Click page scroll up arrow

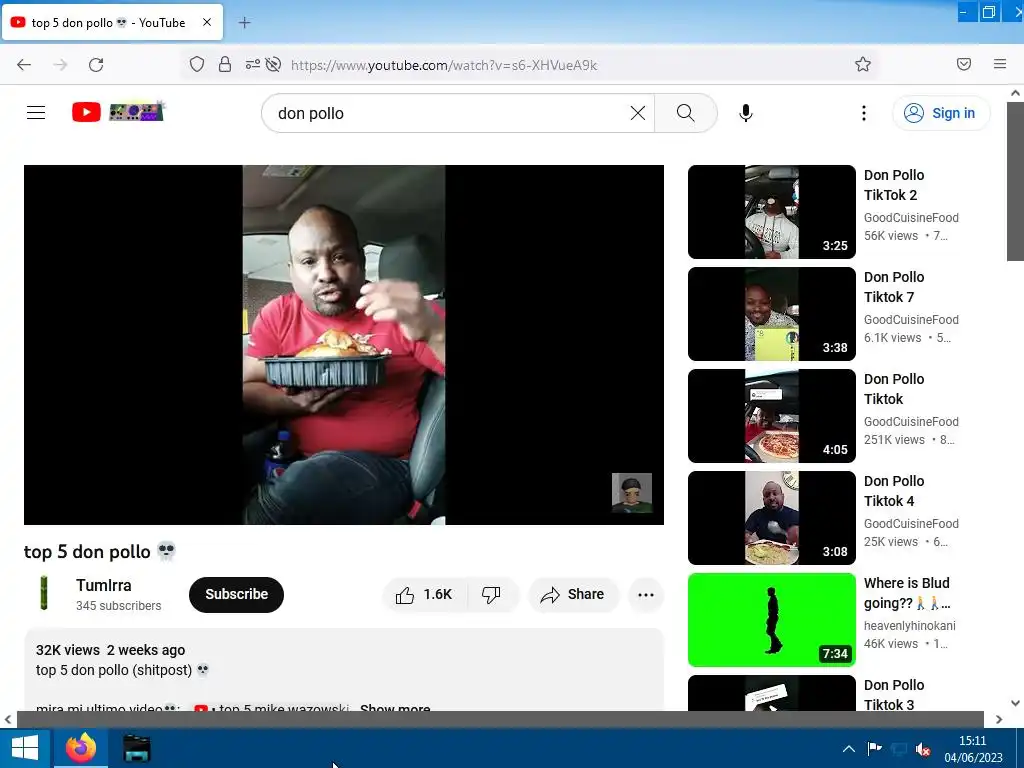click(1015, 93)
